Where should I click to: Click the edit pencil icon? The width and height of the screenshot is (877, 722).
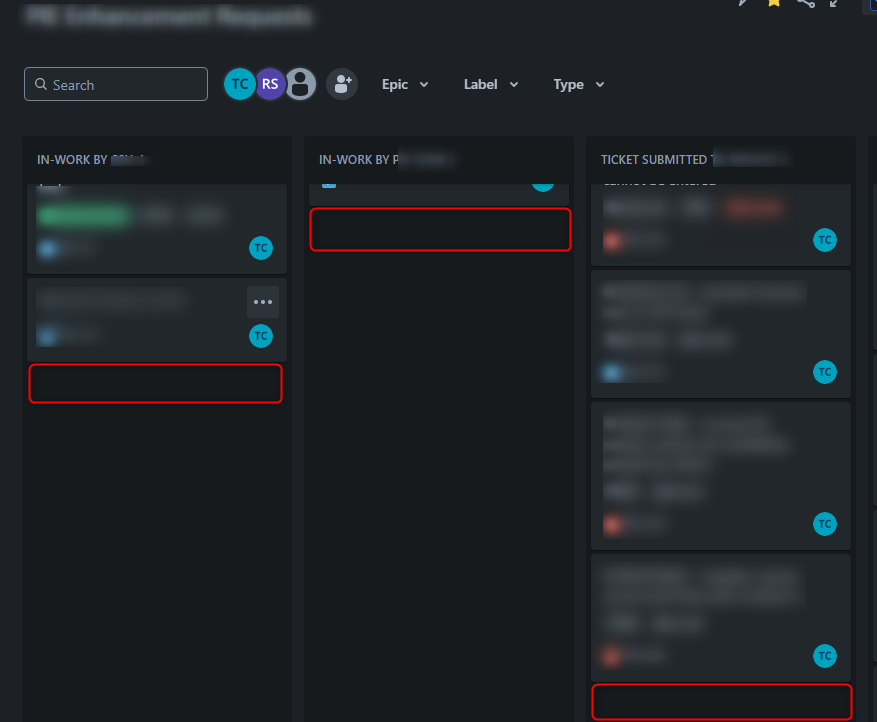tap(740, 5)
